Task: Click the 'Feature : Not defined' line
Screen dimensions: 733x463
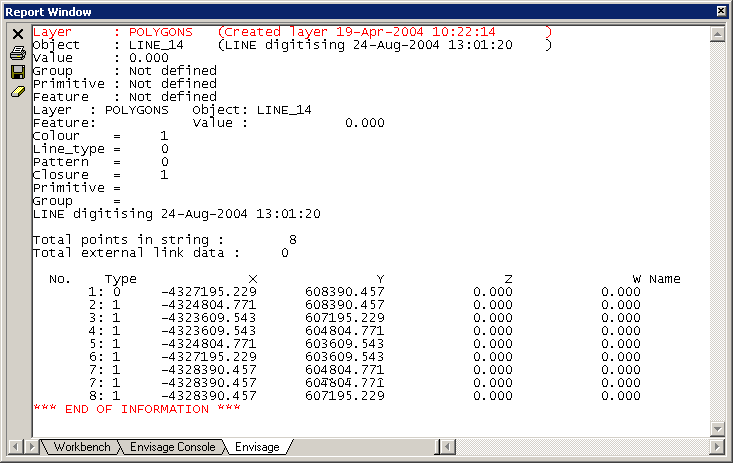Action: click(x=125, y=97)
